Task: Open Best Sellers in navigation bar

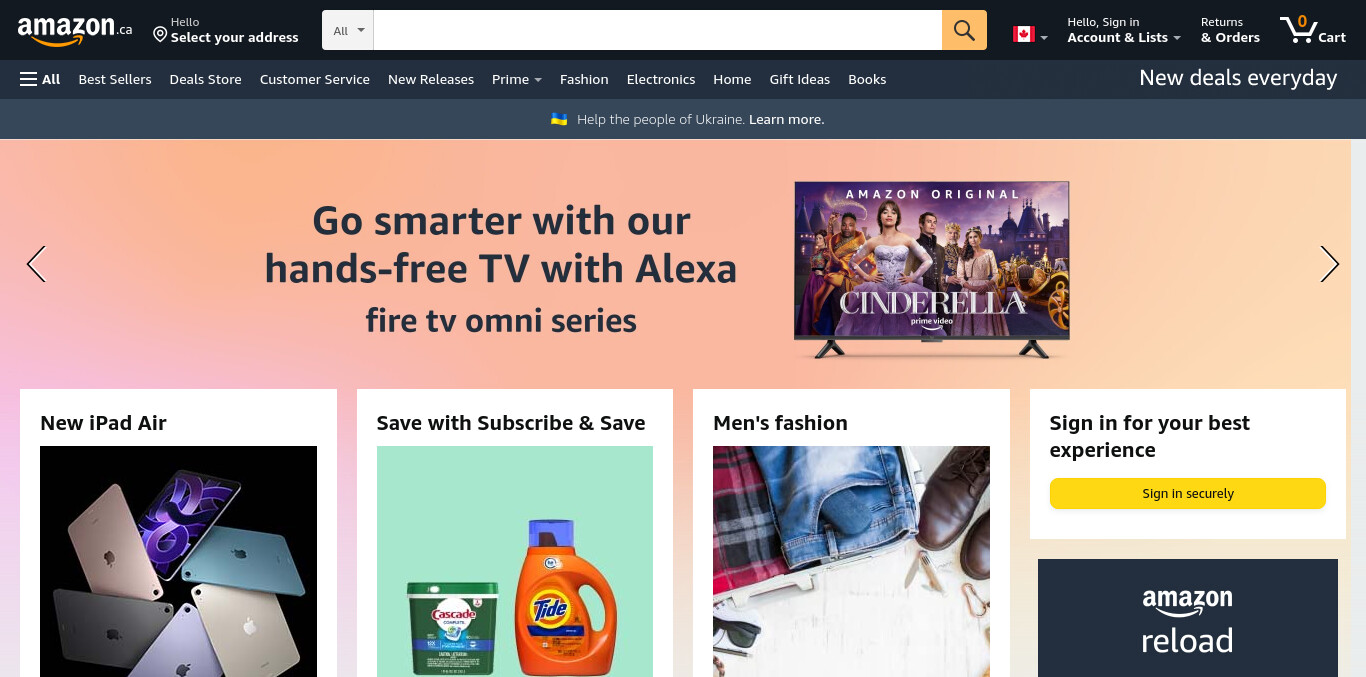Action: click(x=115, y=79)
